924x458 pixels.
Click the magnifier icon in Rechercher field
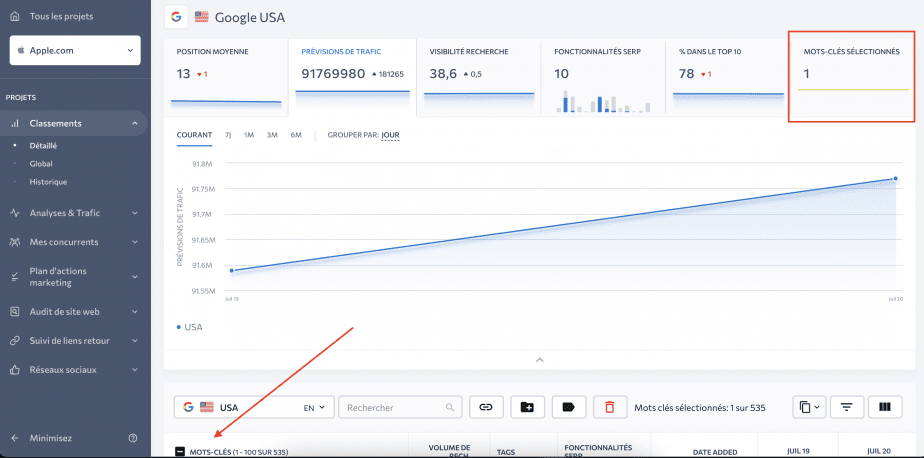[450, 407]
